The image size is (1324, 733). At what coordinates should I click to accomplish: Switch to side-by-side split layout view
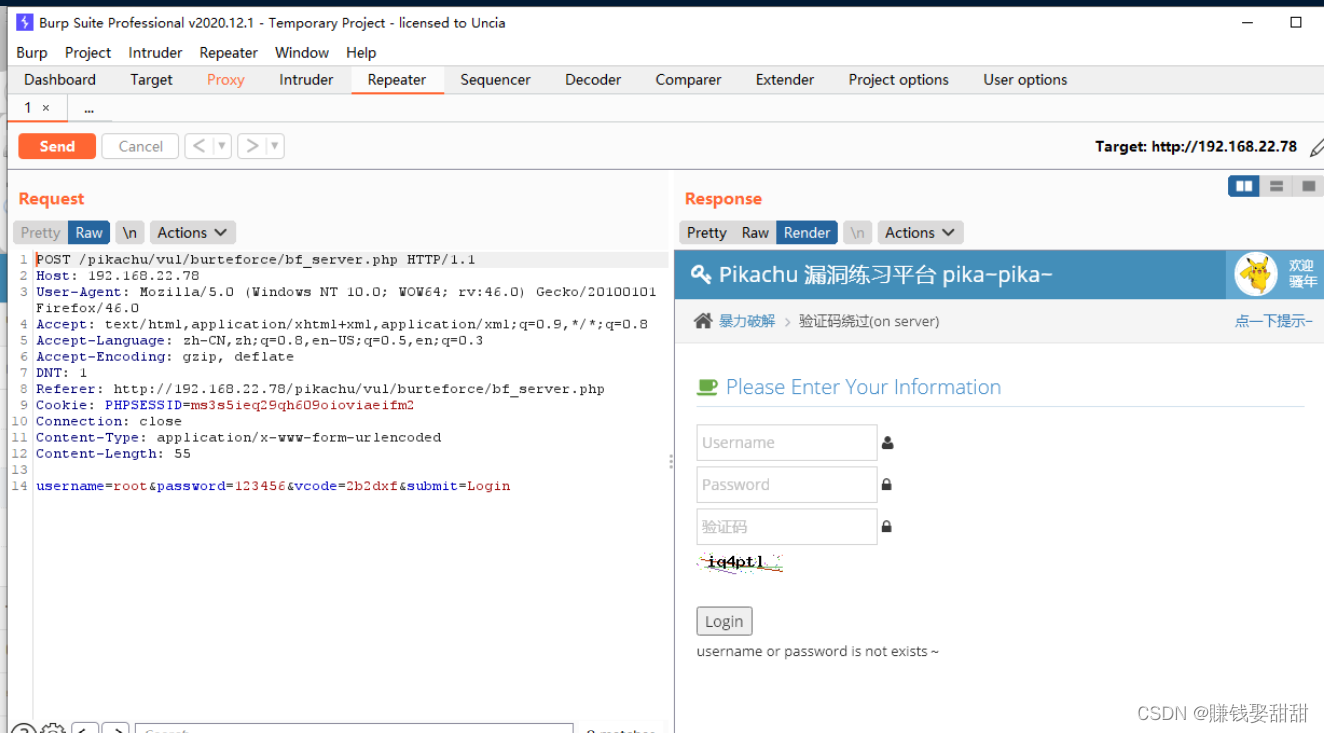[1244, 186]
